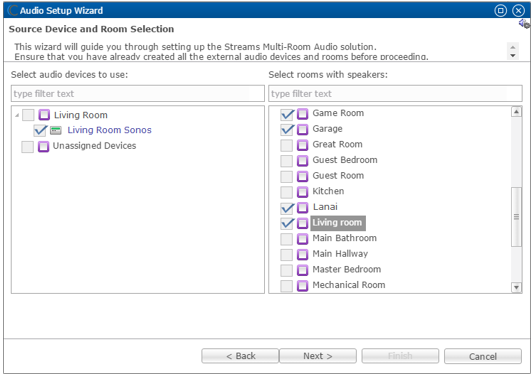Cancel the Audio Setup Wizard
532x378 pixels.
pyautogui.click(x=483, y=356)
